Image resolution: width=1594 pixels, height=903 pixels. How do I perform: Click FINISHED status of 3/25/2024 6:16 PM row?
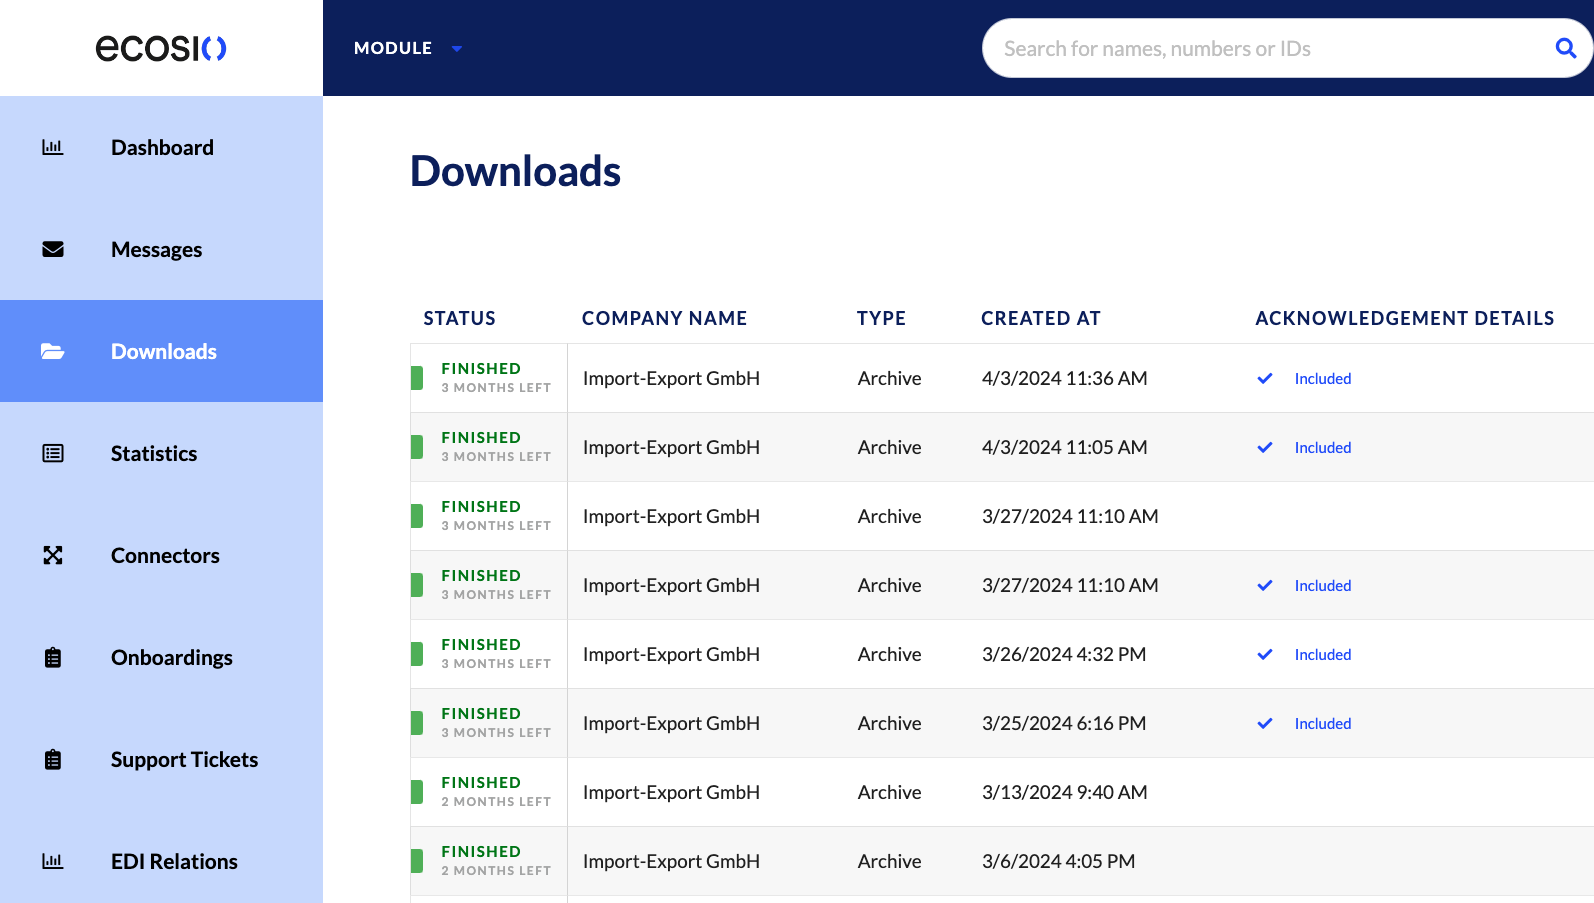point(481,714)
